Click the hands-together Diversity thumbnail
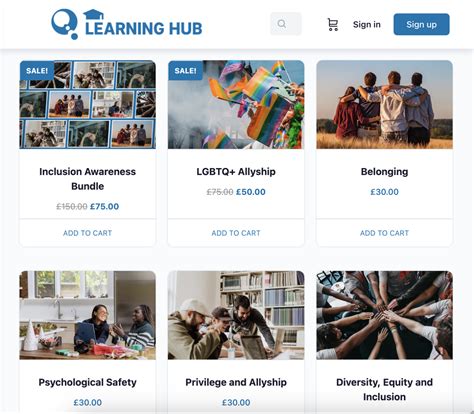Viewport: 474px width, 414px height. tap(384, 315)
